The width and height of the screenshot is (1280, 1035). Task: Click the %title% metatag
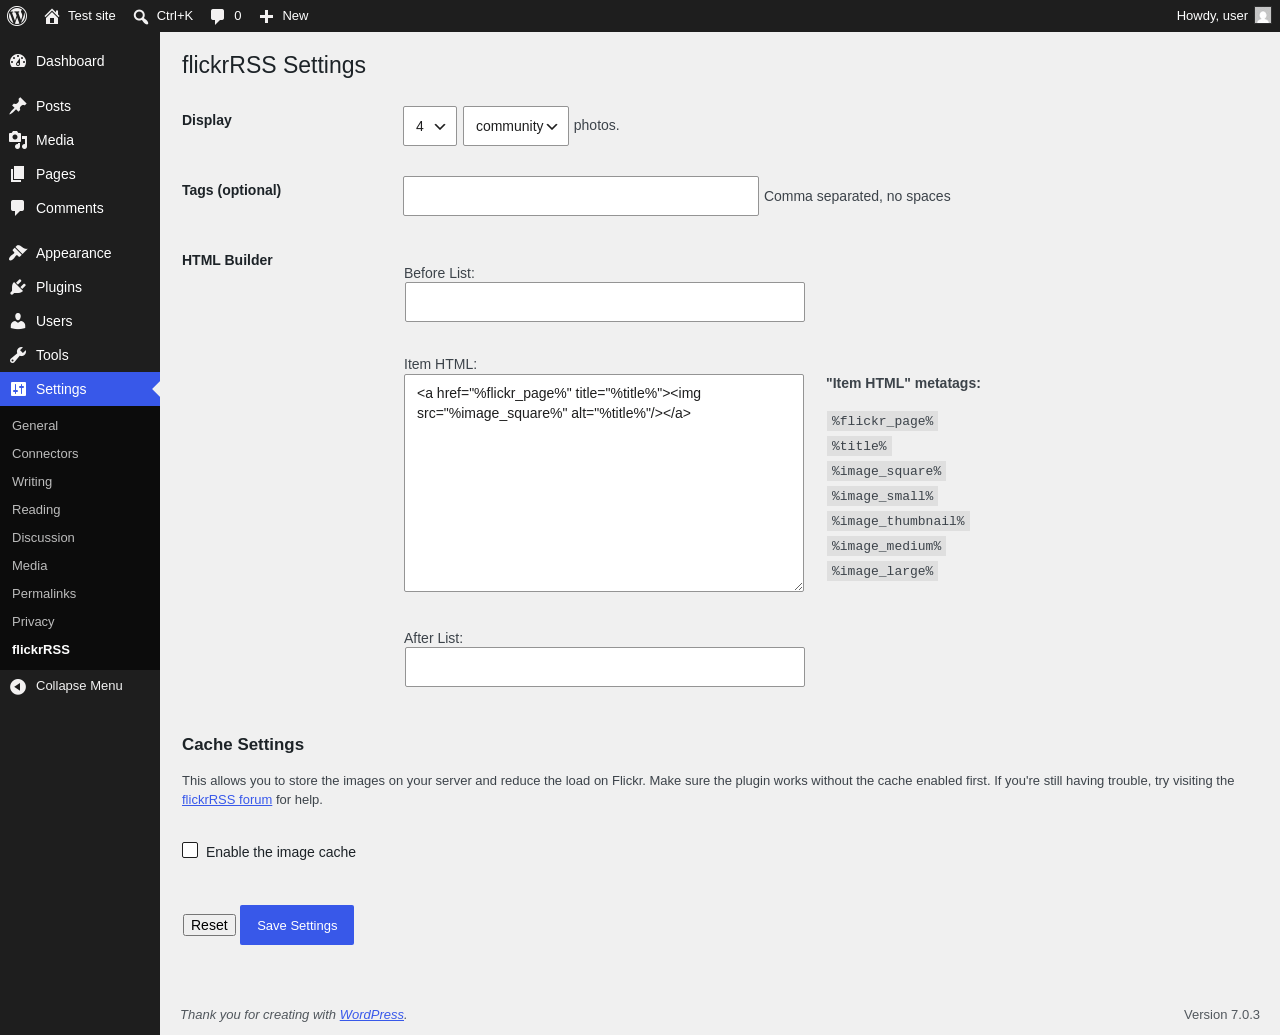859,446
